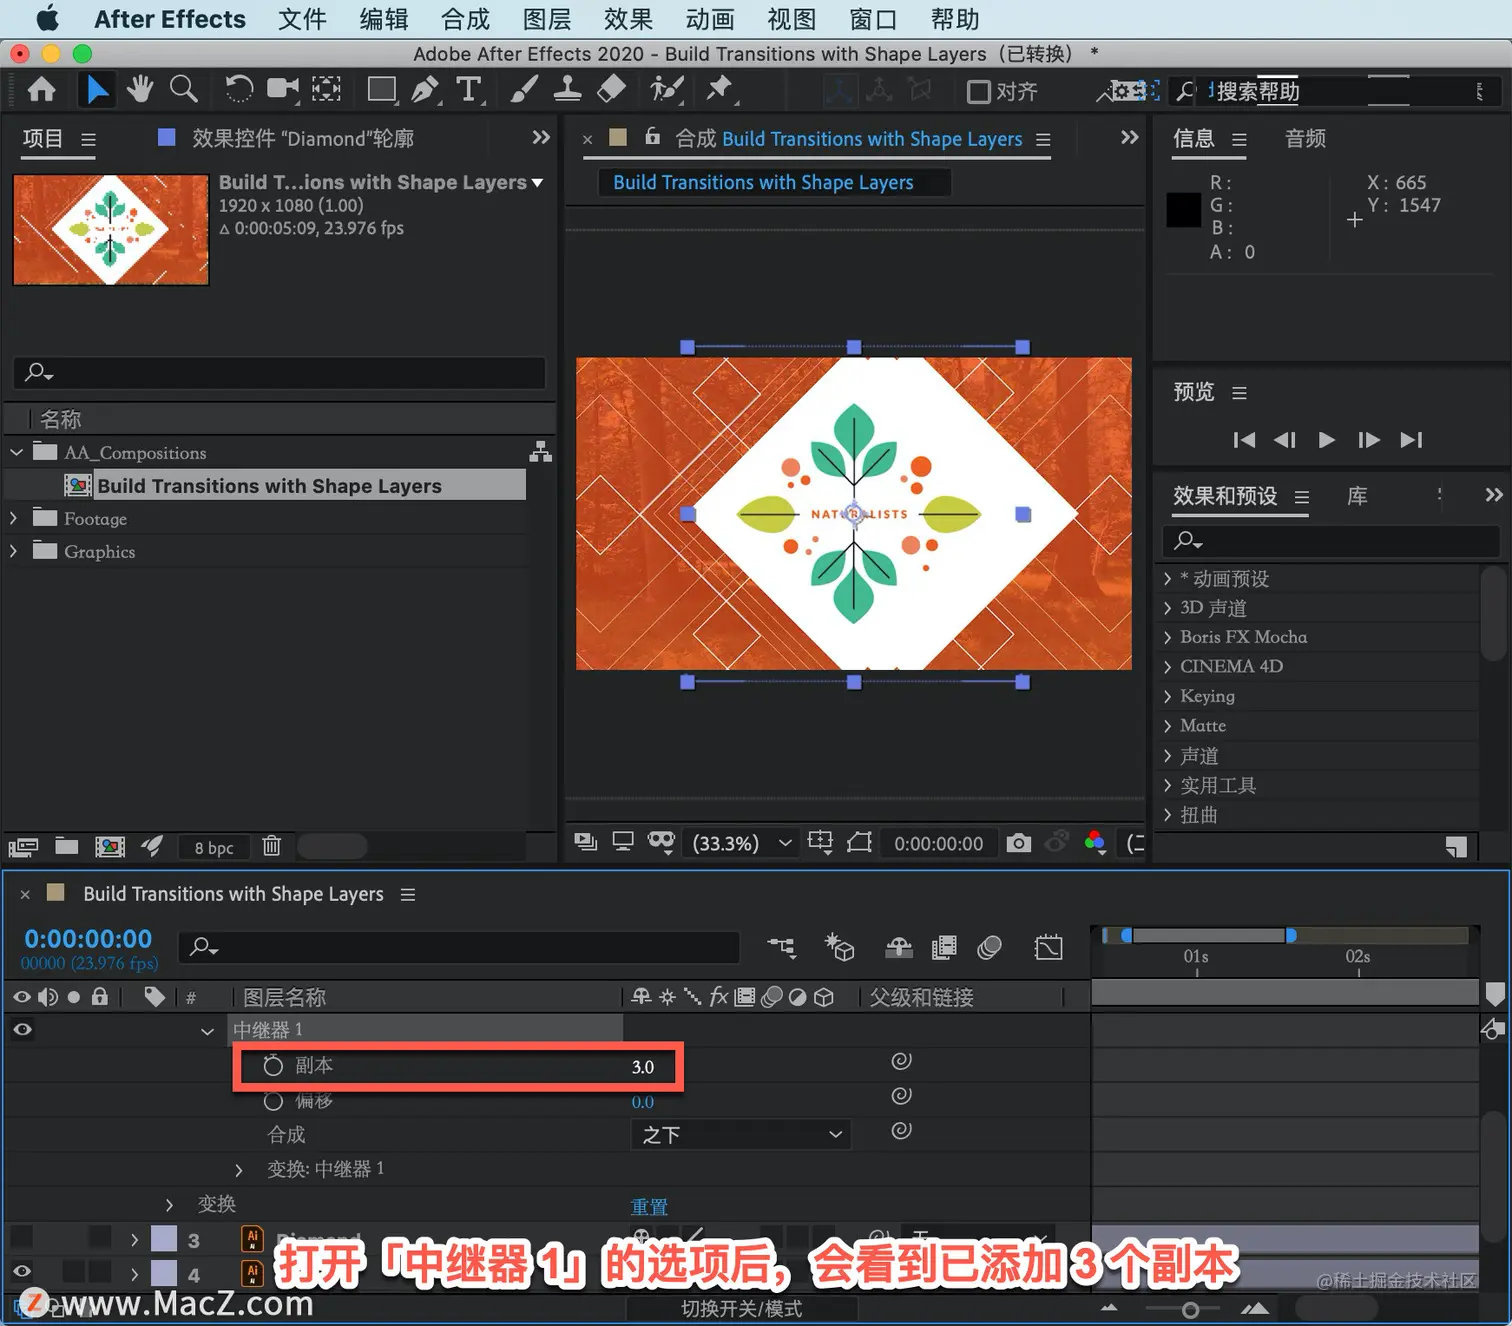Open magnification ratio (33.3%) dropdown
The image size is (1512, 1326).
pos(742,843)
